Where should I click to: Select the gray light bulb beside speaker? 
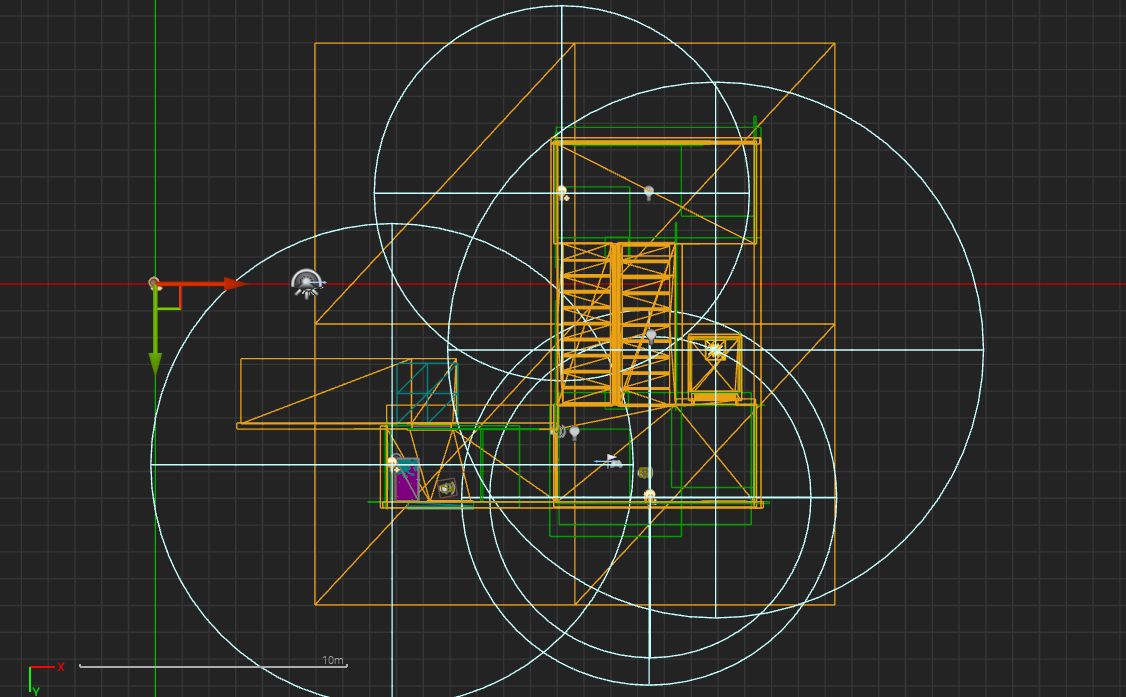pos(574,432)
